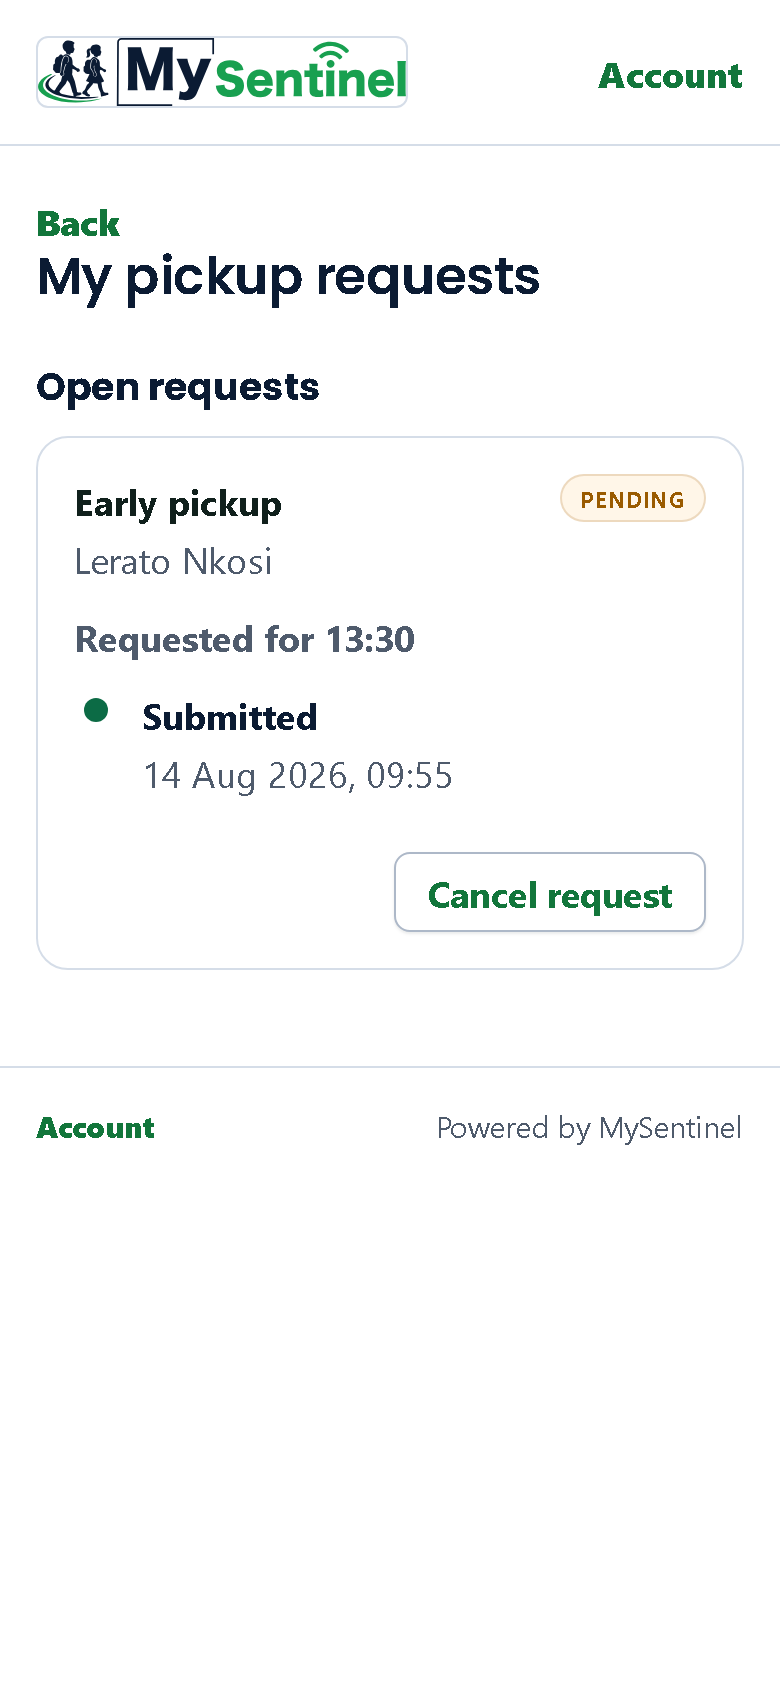Click the My pickup requests heading
Image resolution: width=780 pixels, height=1688 pixels.
tap(289, 278)
